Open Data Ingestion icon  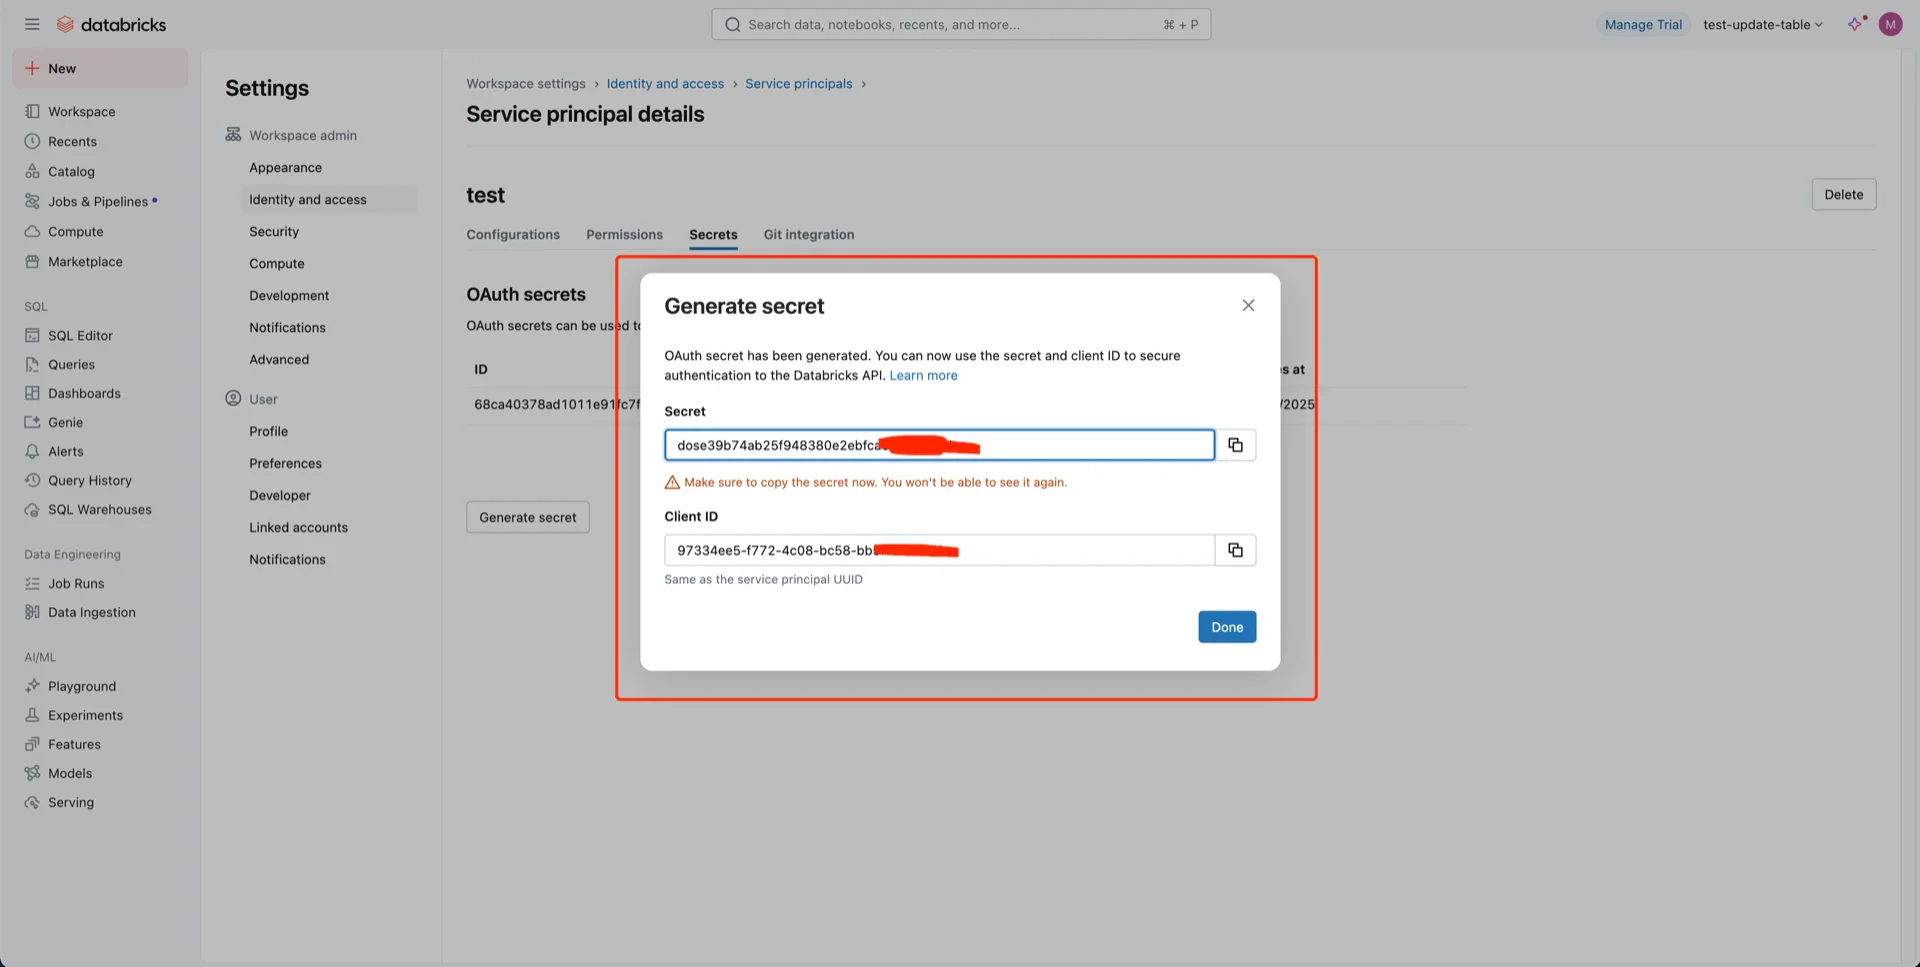(32, 612)
